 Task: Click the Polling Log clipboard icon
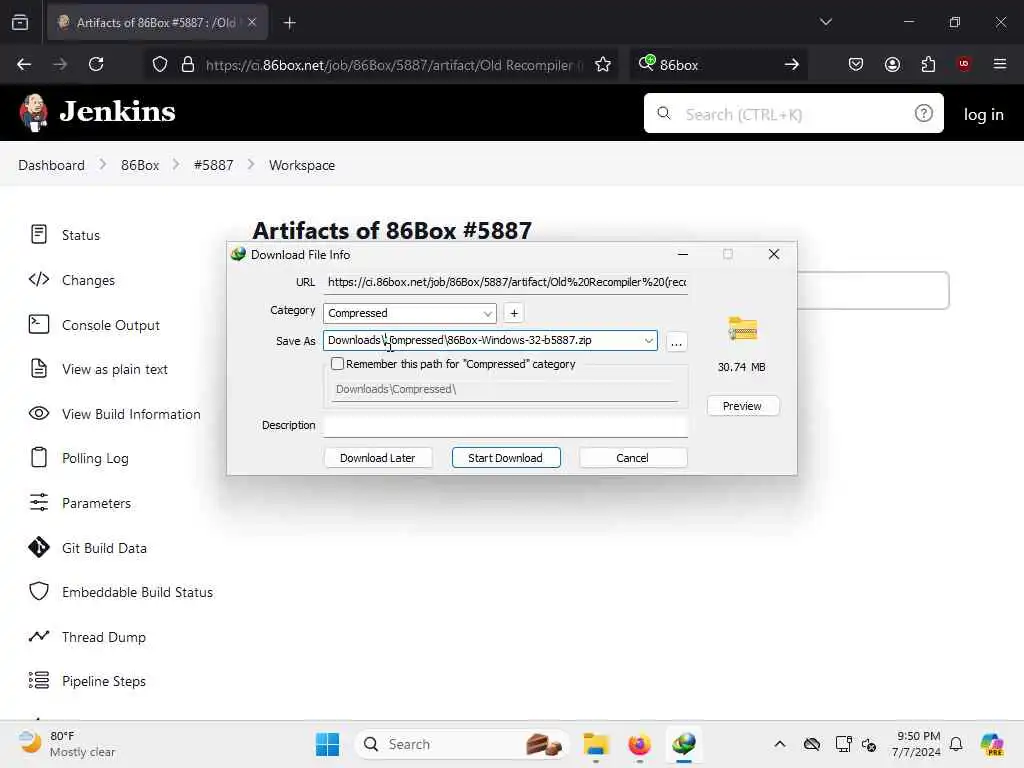coord(39,457)
